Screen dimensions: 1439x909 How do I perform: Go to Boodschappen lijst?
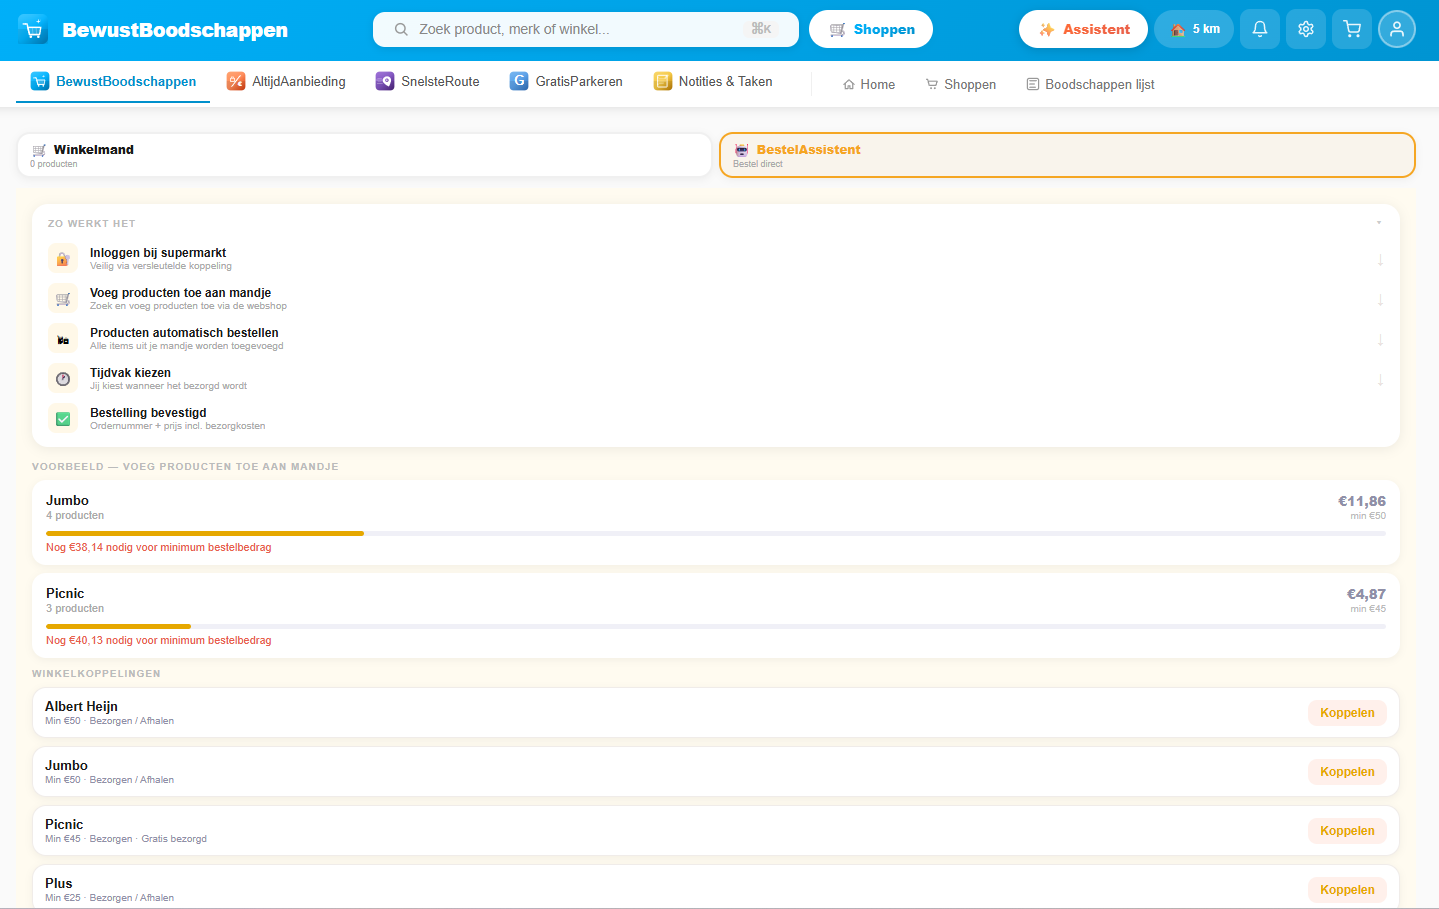click(x=1090, y=85)
